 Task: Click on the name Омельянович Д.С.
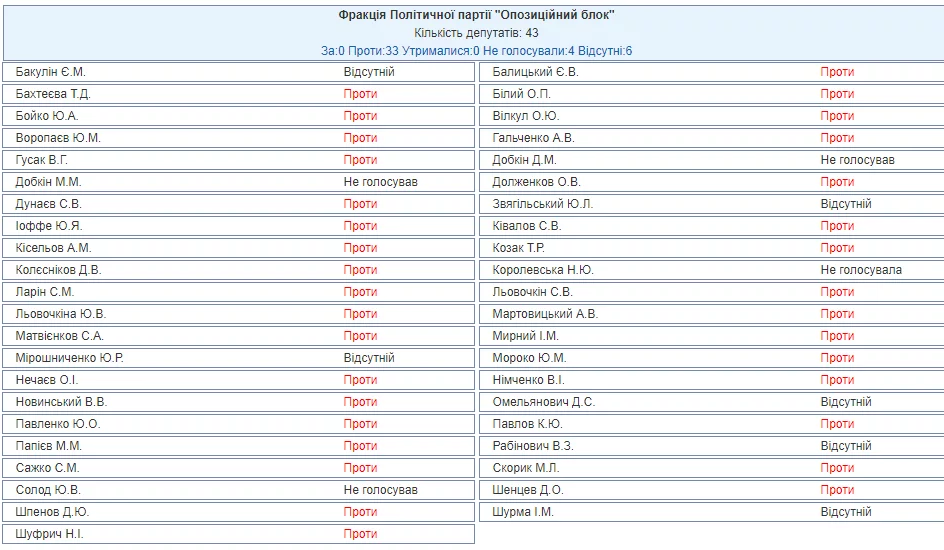point(543,402)
